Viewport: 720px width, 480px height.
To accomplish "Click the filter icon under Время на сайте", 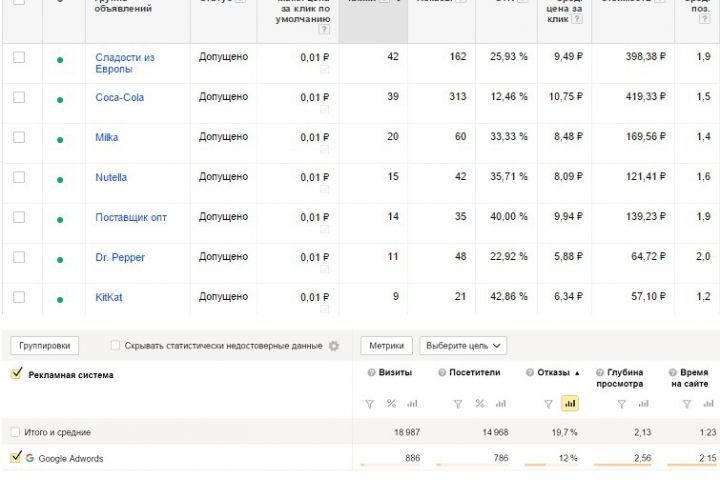I will click(x=686, y=404).
